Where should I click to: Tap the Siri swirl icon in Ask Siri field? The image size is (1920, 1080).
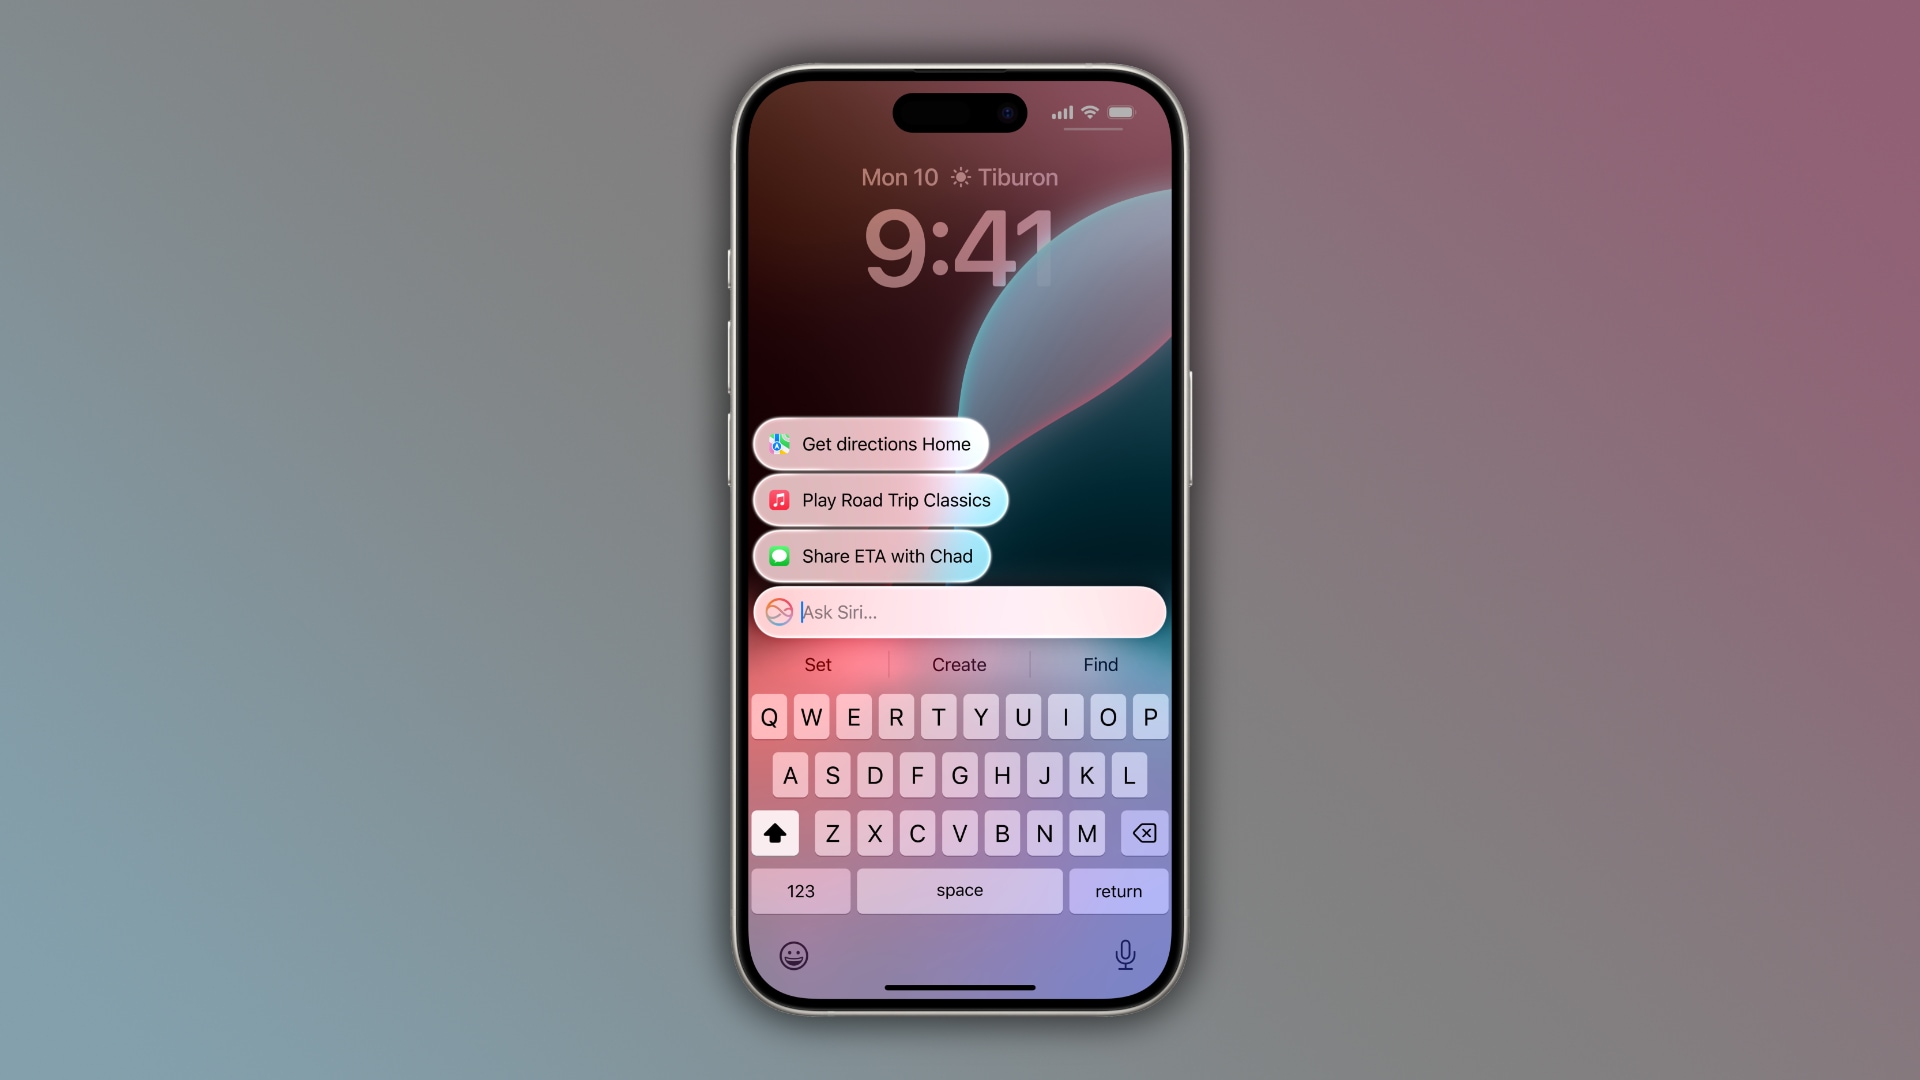point(781,611)
